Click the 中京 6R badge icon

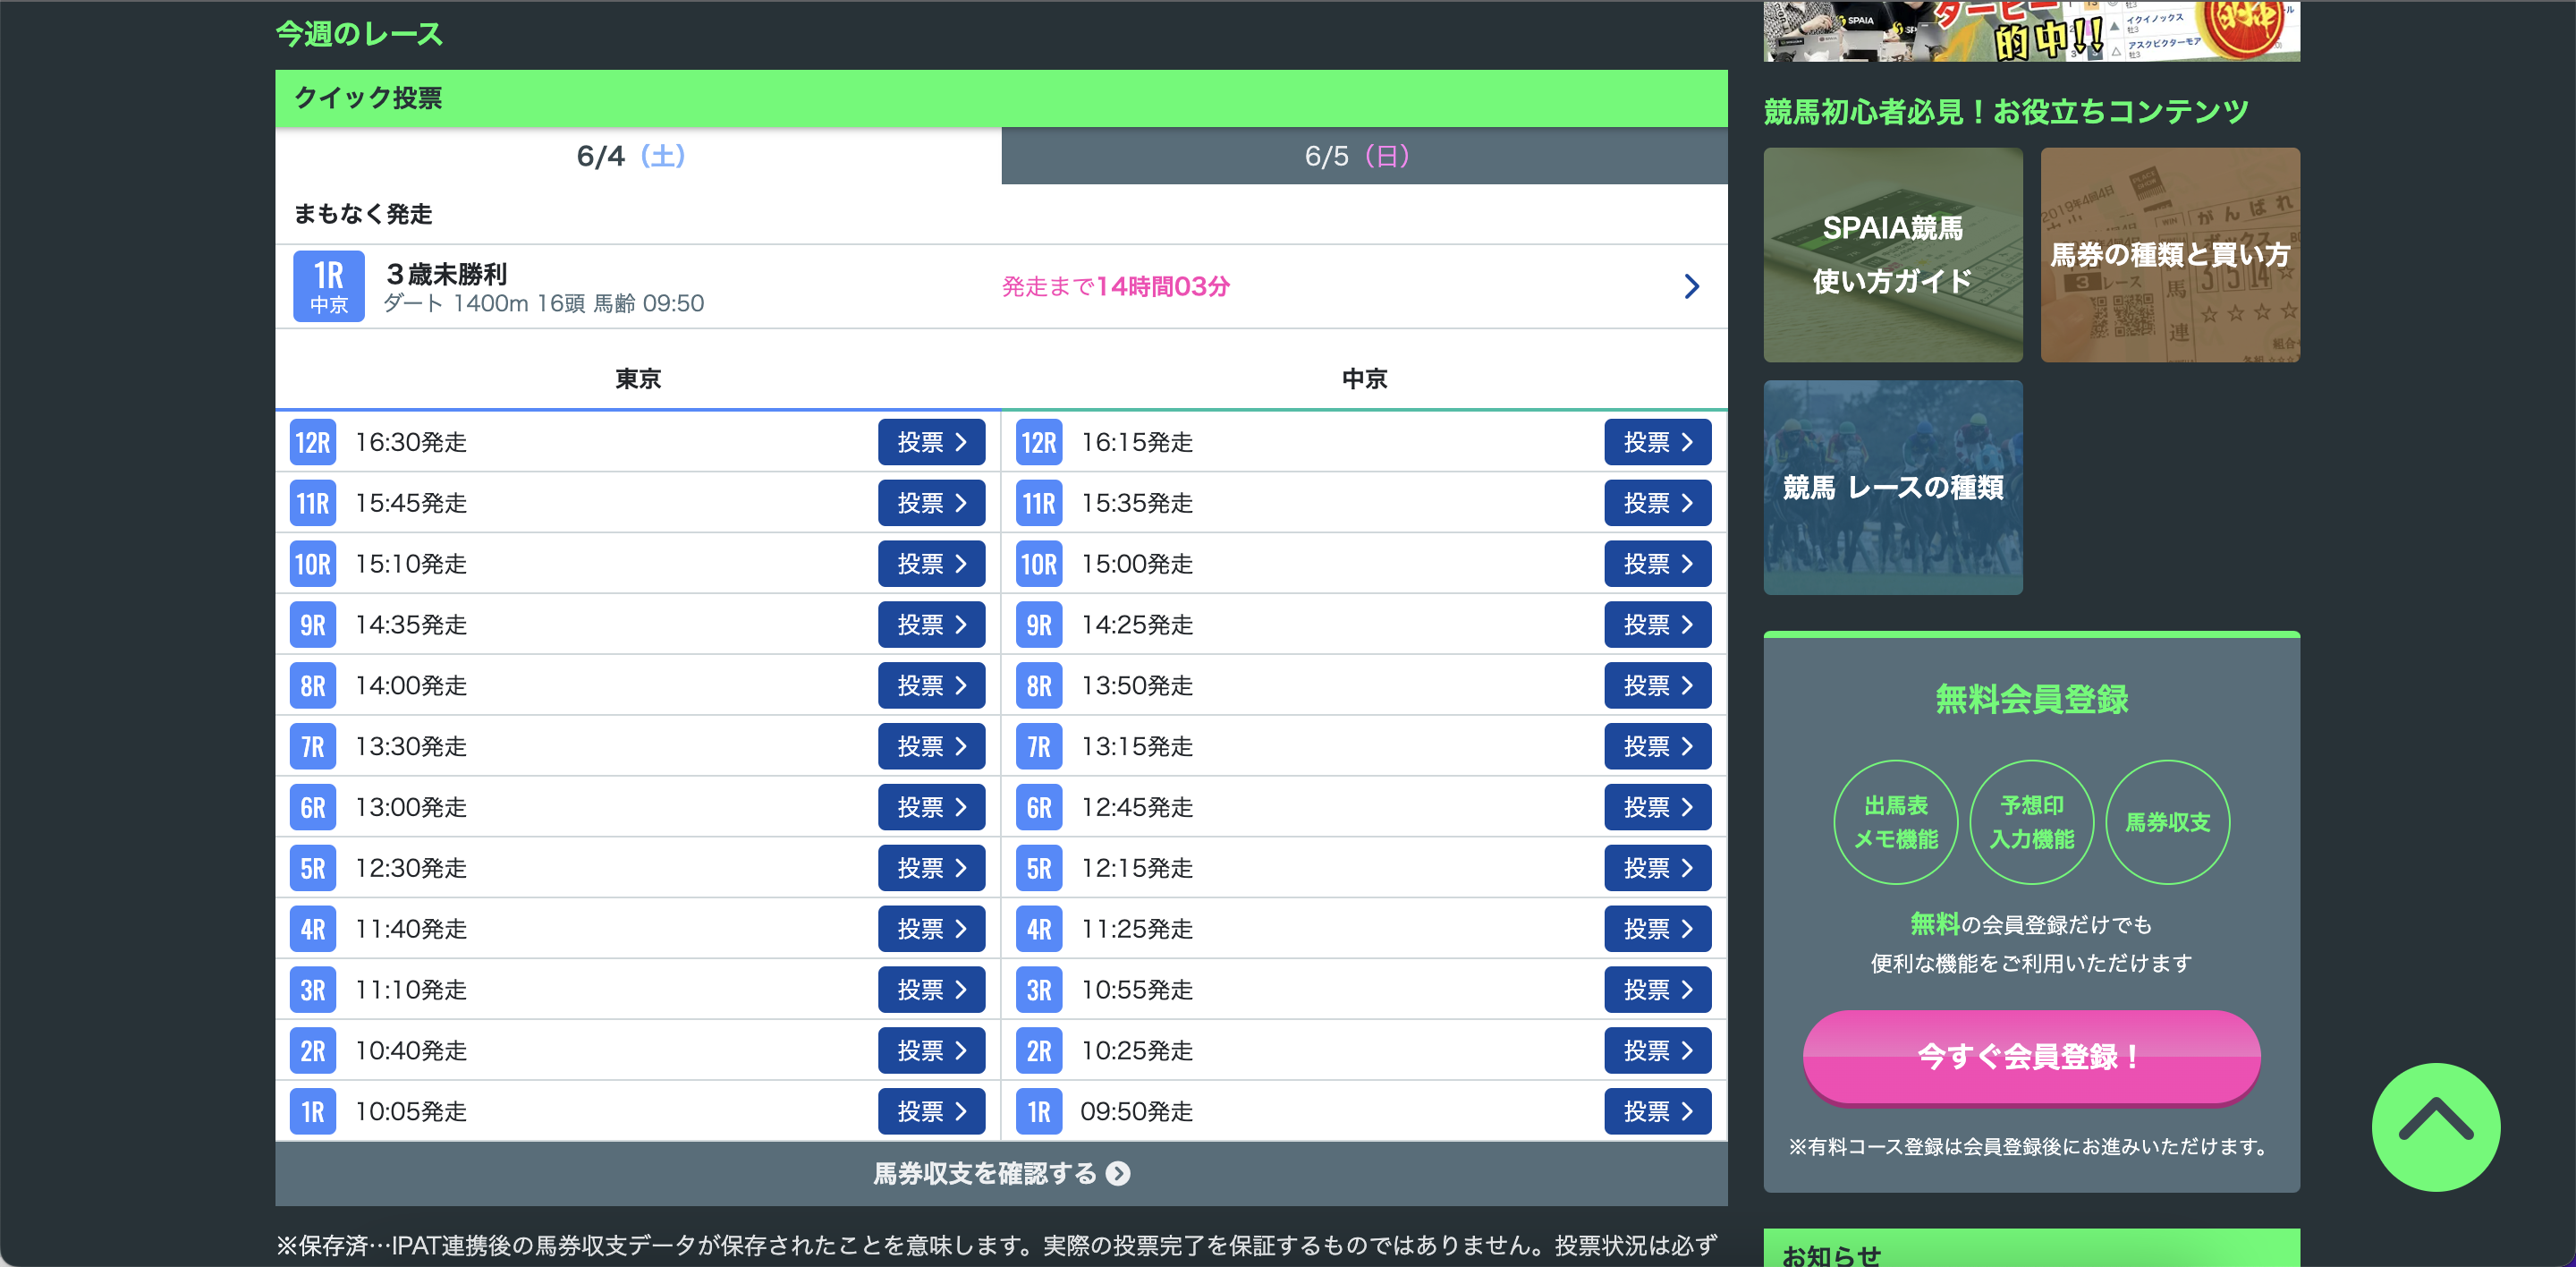(1039, 807)
